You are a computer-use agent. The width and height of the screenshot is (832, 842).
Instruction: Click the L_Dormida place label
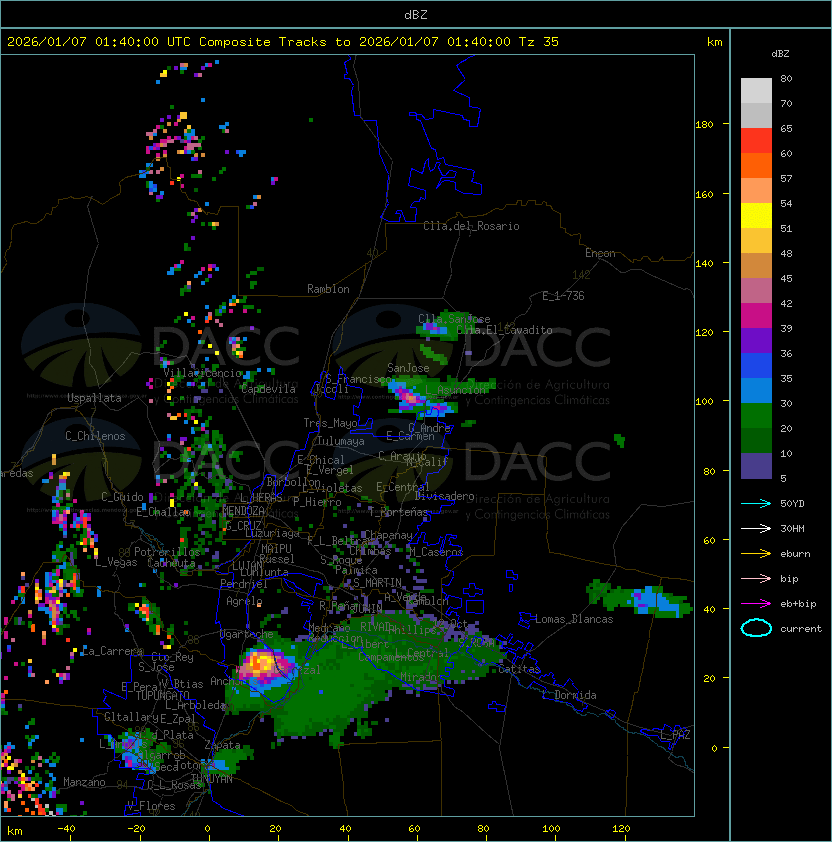point(569,695)
